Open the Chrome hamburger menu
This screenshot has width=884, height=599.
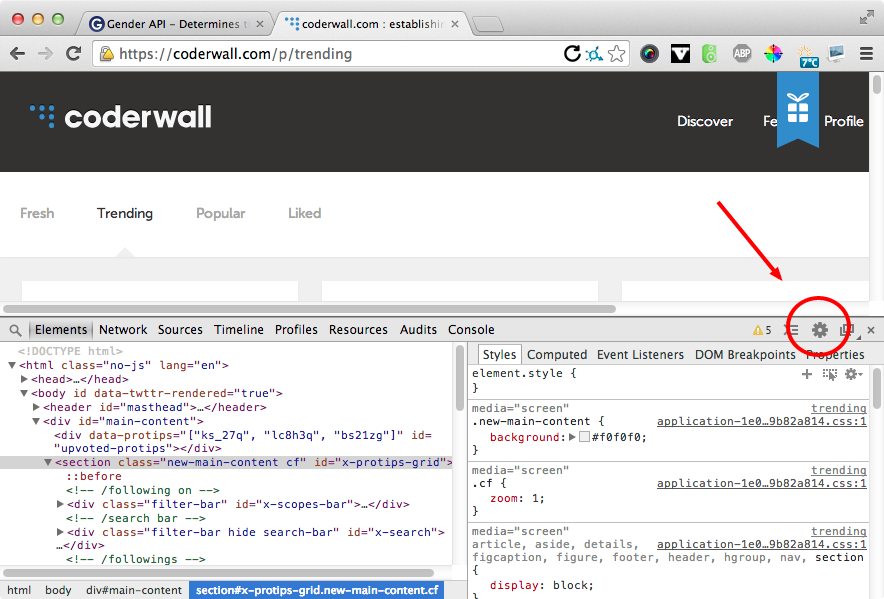(x=867, y=54)
